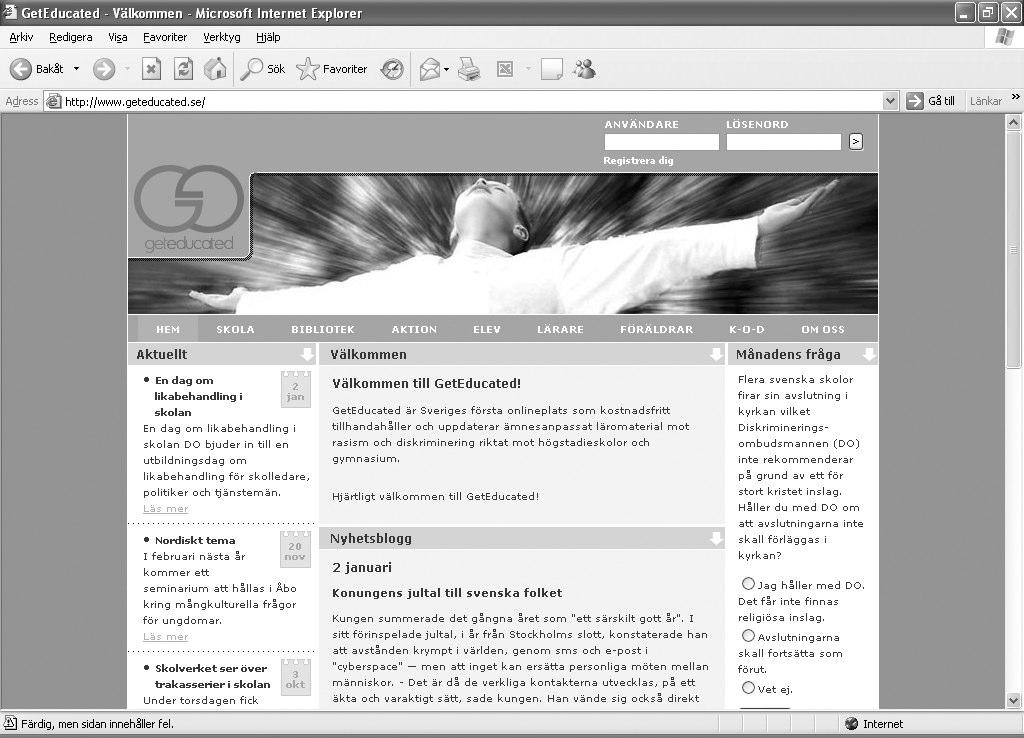Switch to the SKOLA tab

click(x=235, y=329)
